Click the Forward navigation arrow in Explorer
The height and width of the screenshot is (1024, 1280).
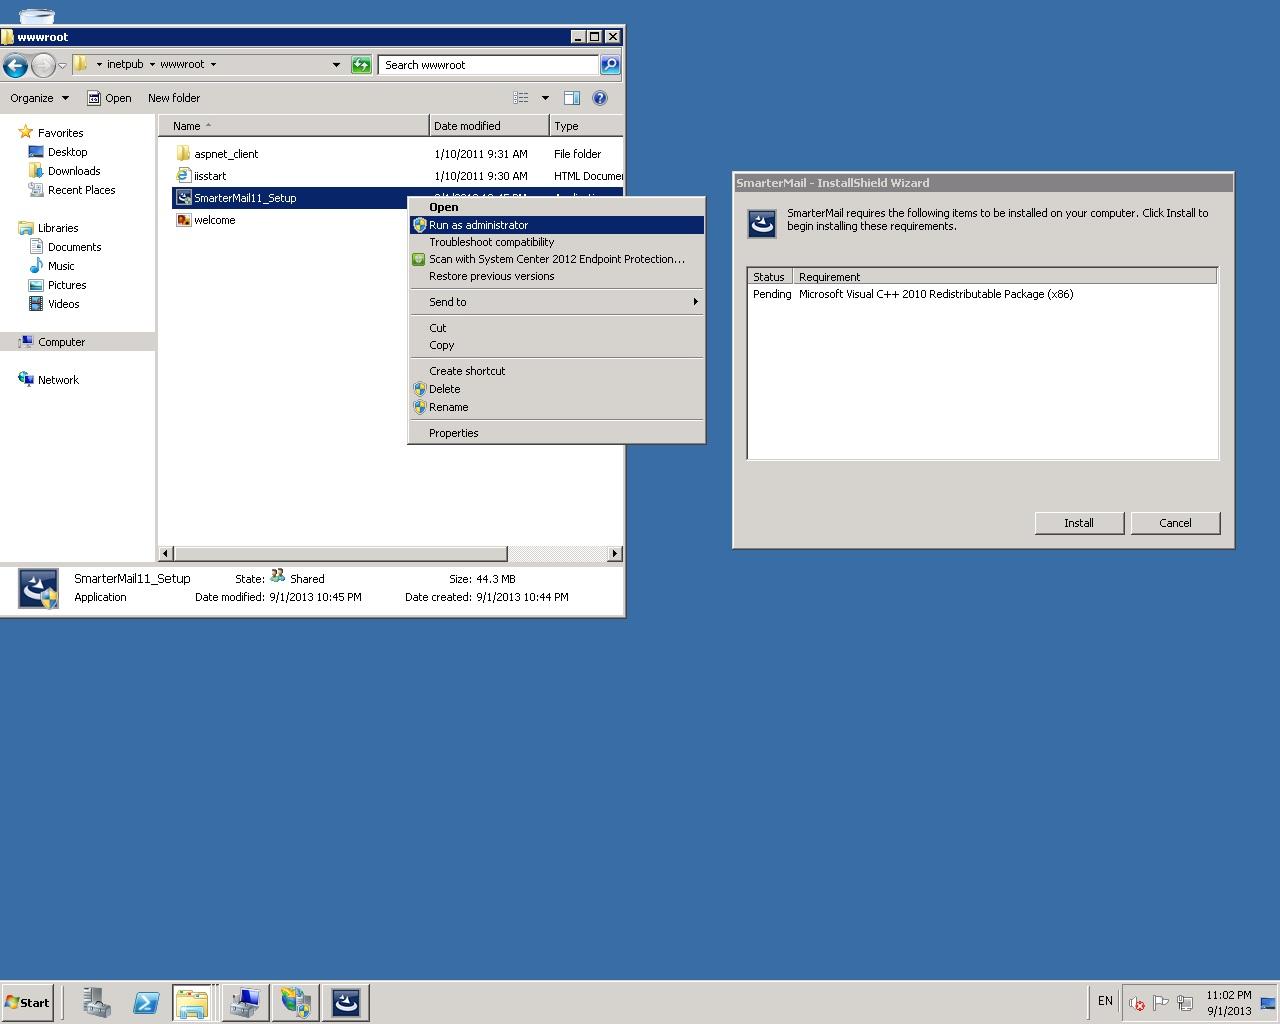pos(43,65)
